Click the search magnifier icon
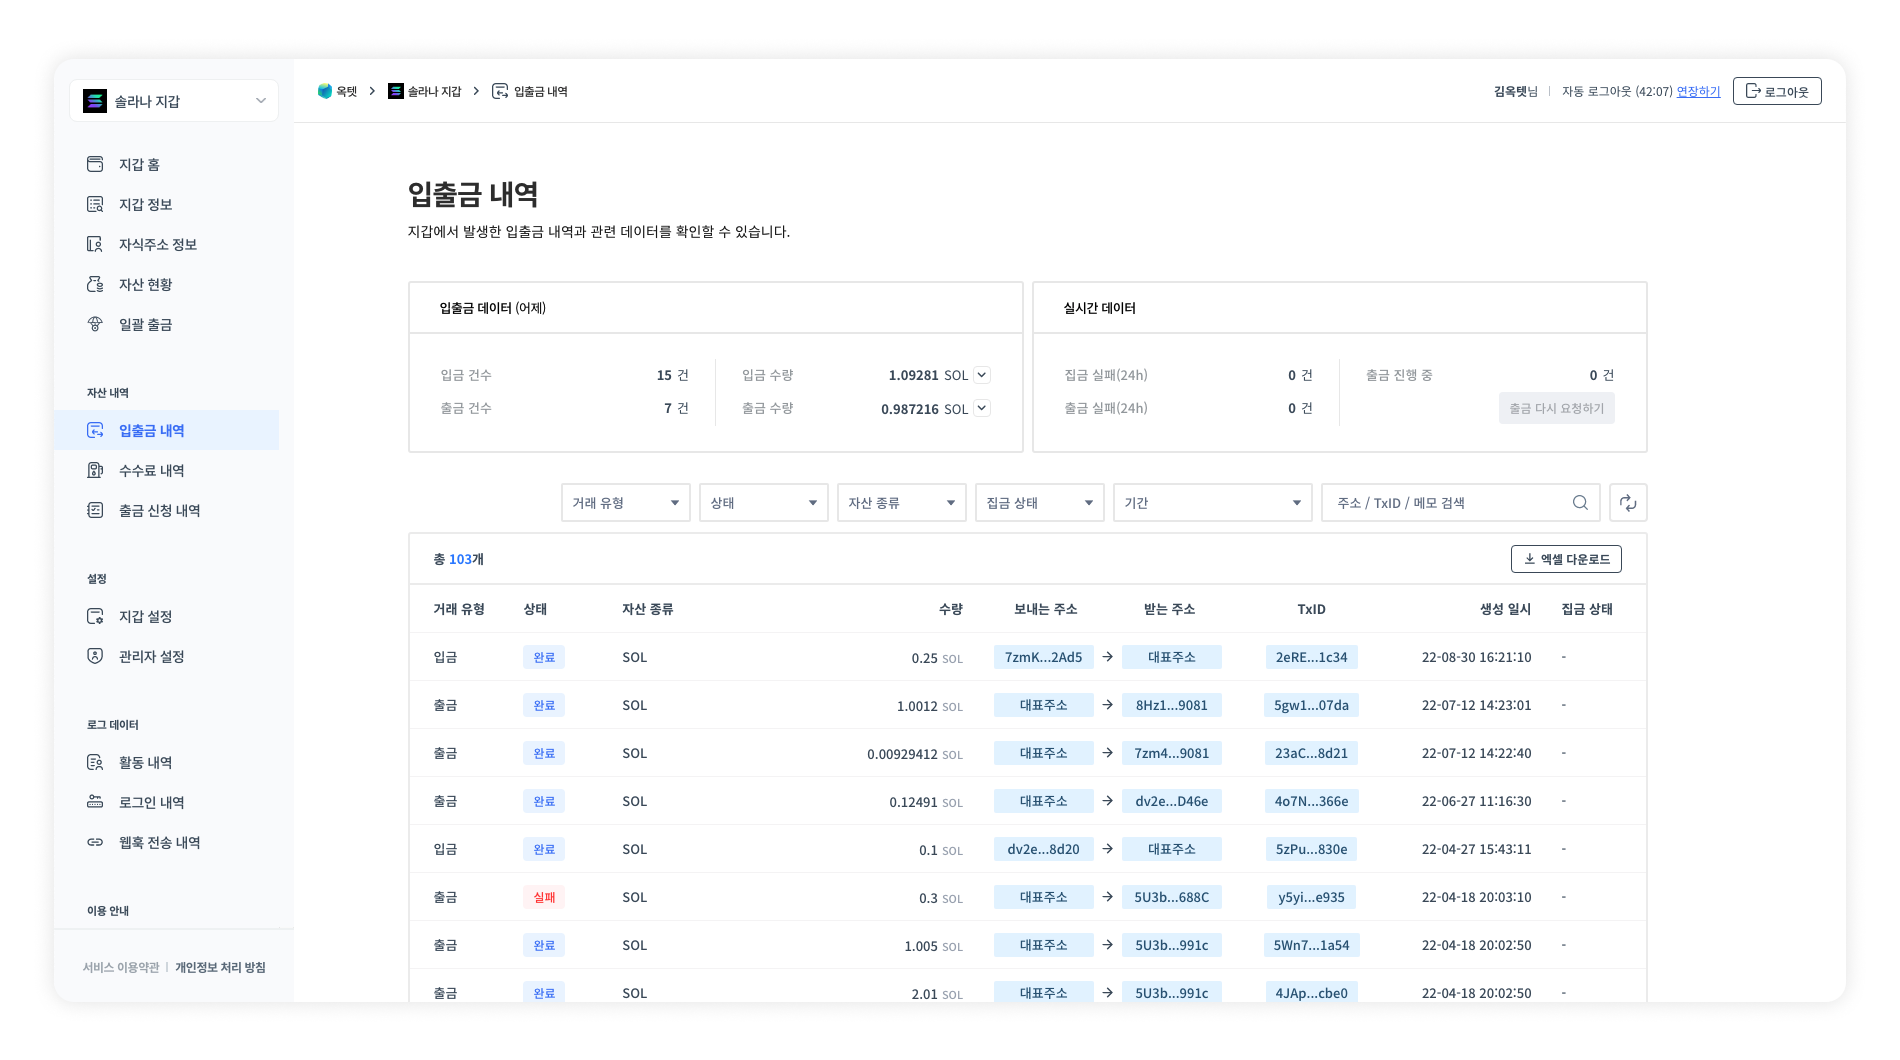The width and height of the screenshot is (1900, 1060). click(x=1580, y=503)
